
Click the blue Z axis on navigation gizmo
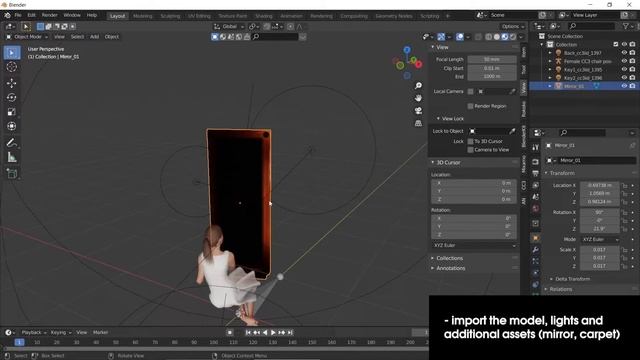(x=407, y=50)
